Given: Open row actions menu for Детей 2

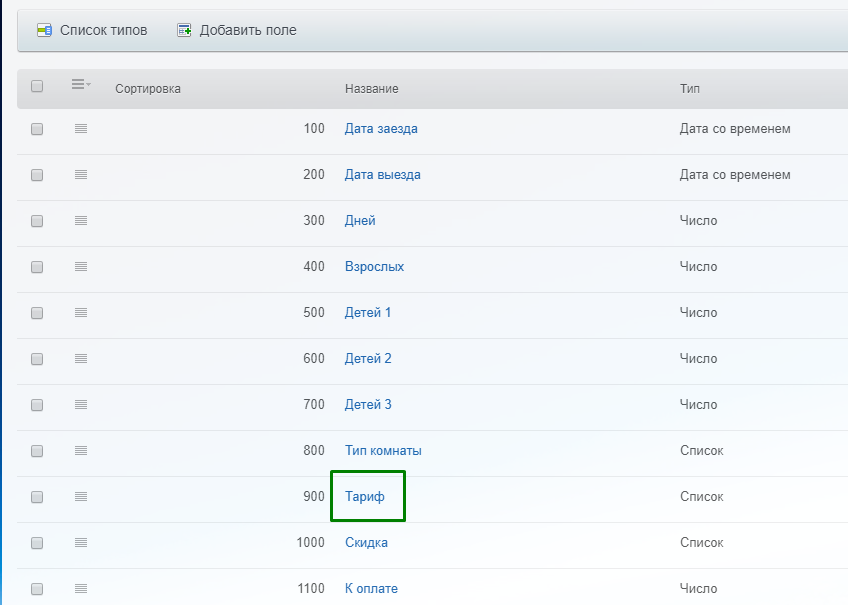Looking at the screenshot, I should point(81,359).
